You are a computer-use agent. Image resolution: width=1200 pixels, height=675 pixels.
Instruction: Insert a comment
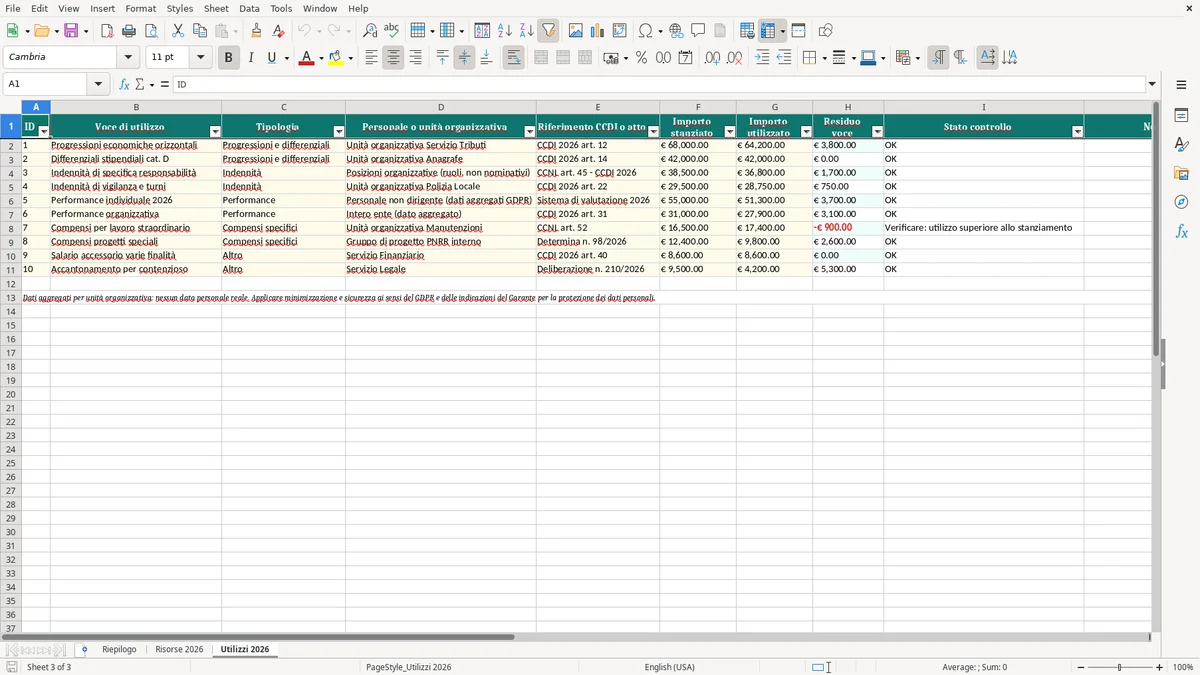[698, 31]
